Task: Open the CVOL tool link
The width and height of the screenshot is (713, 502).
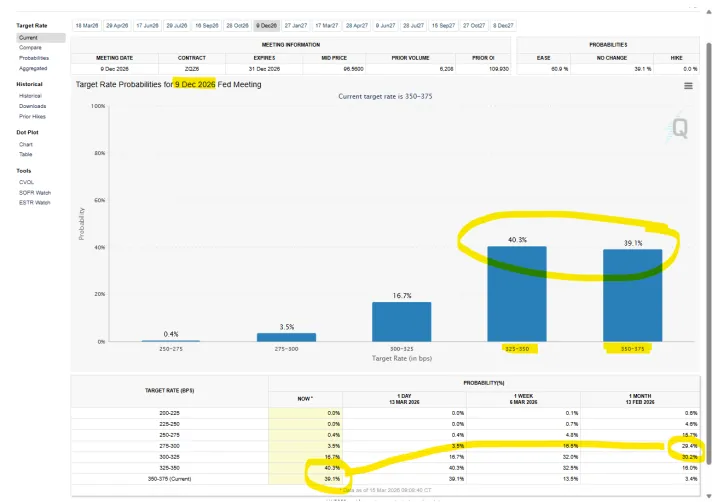Action: tap(26, 182)
